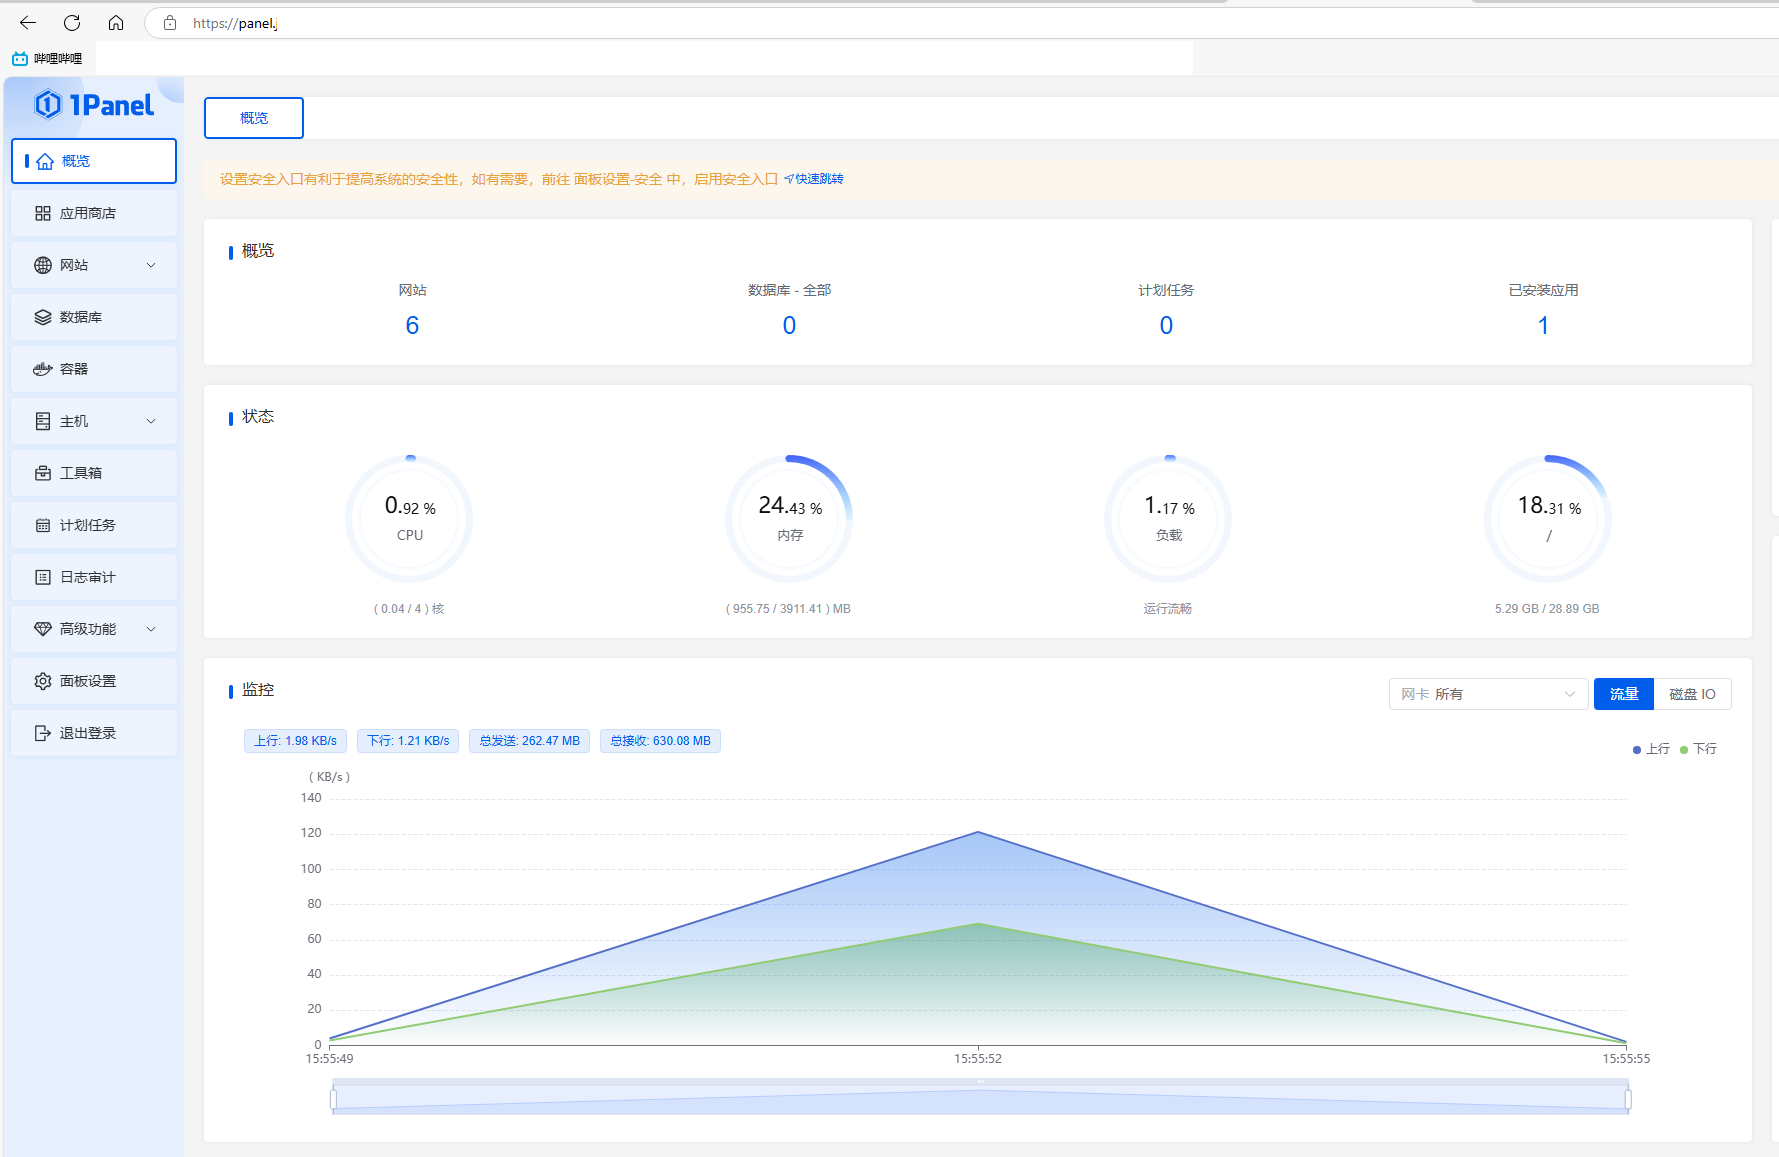Reload the page with the browser refresh icon

(72, 23)
